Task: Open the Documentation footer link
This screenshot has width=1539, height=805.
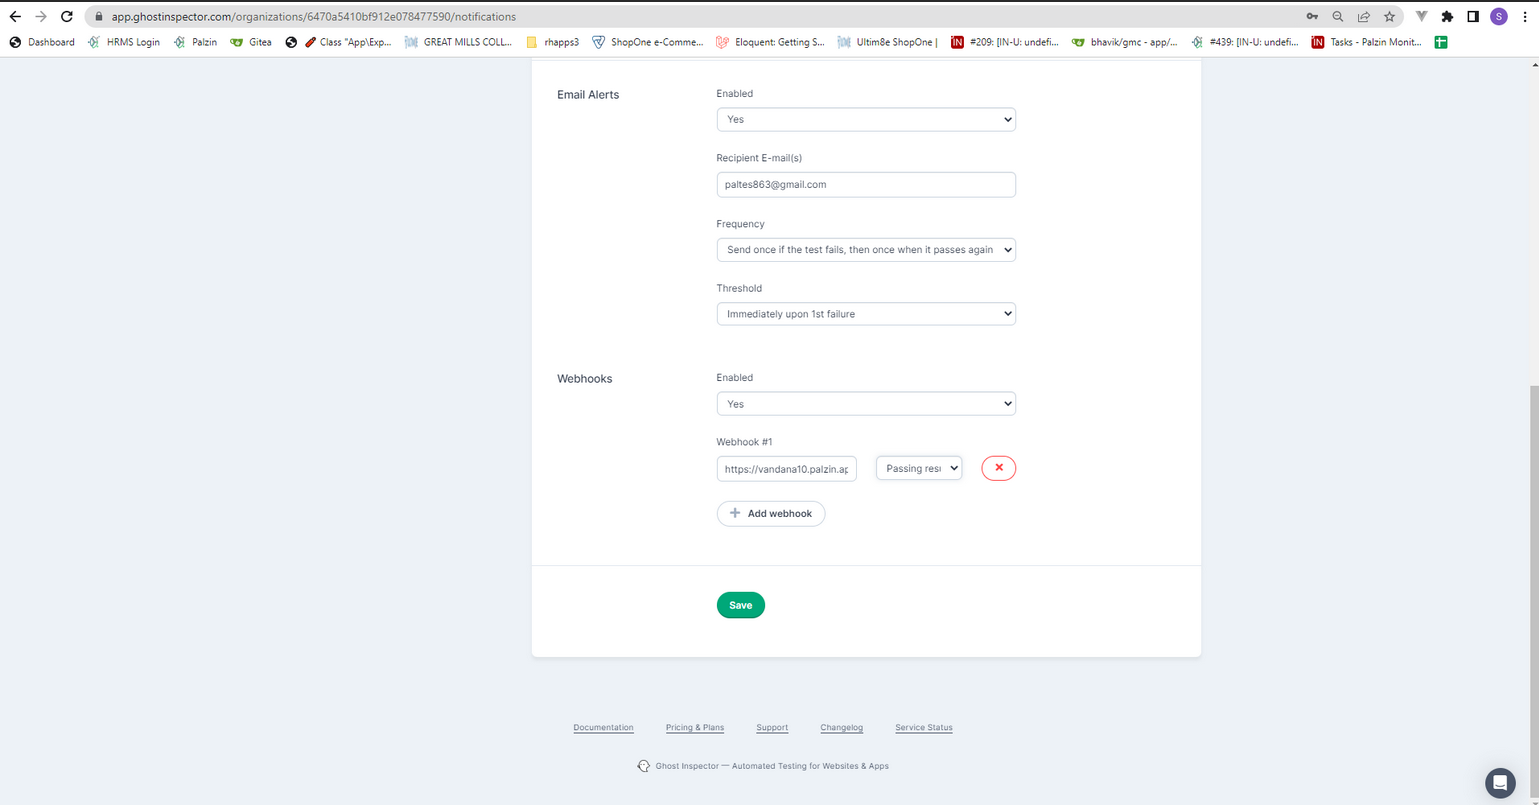Action: click(603, 728)
